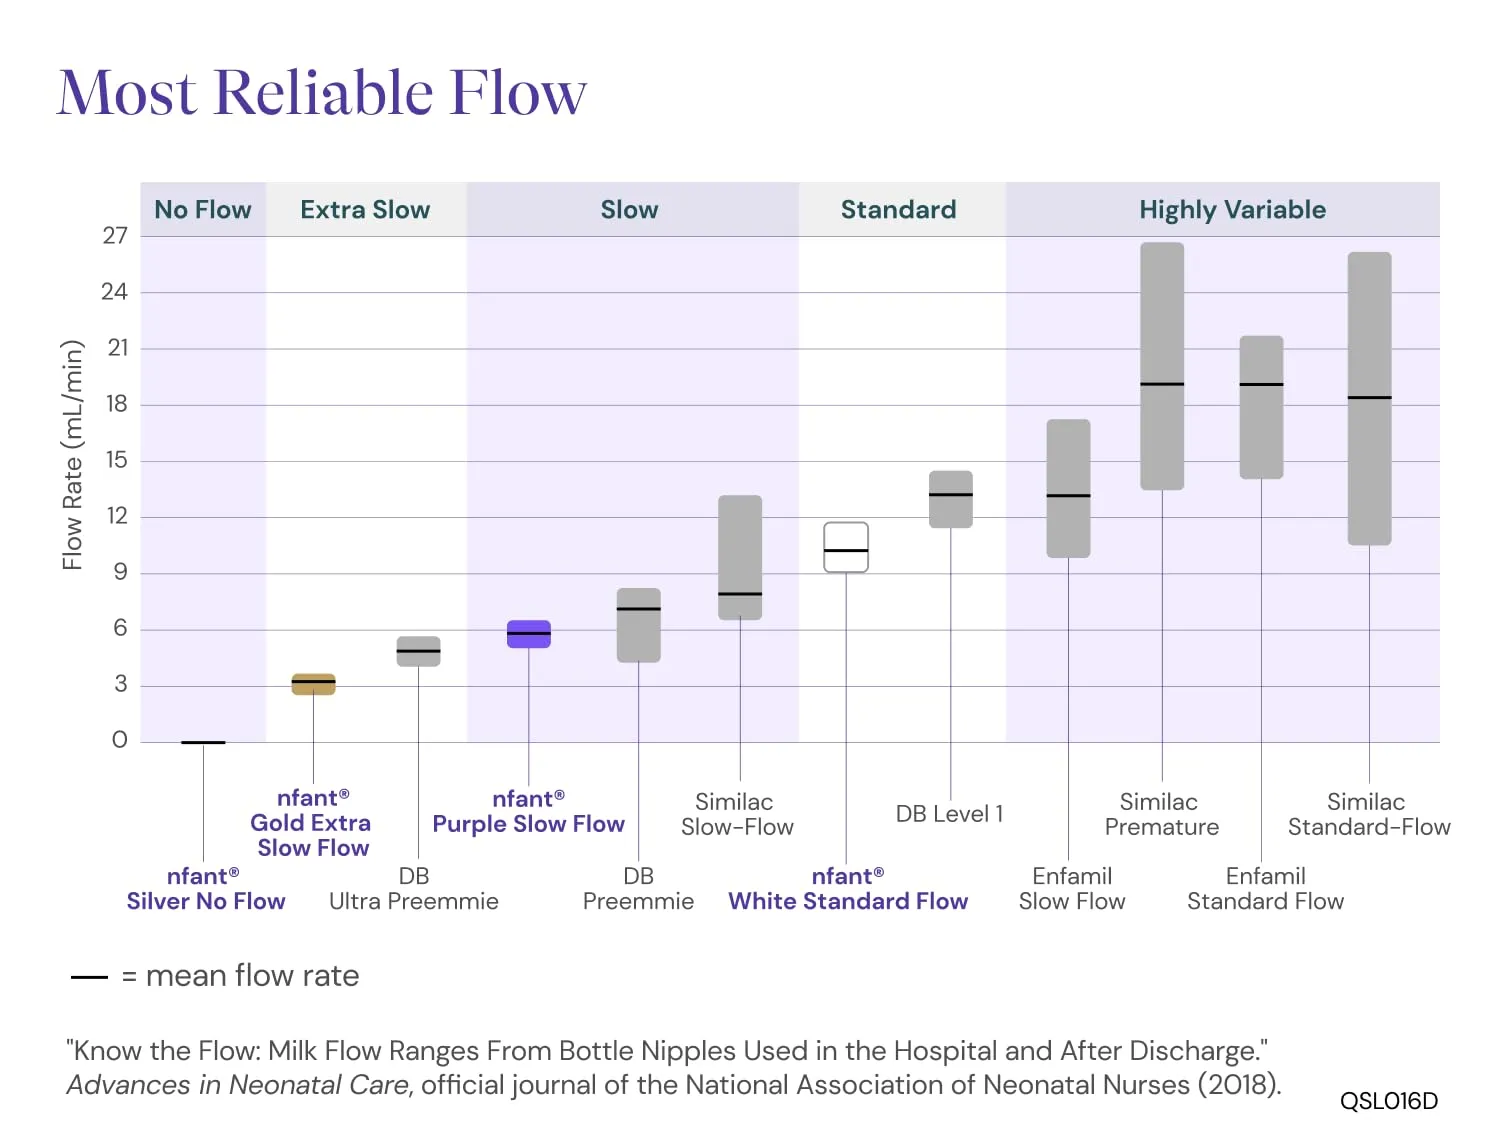Click the DB Level 1 gray bar
Image resolution: width=1500 pixels, height=1136 pixels.
[x=951, y=499]
